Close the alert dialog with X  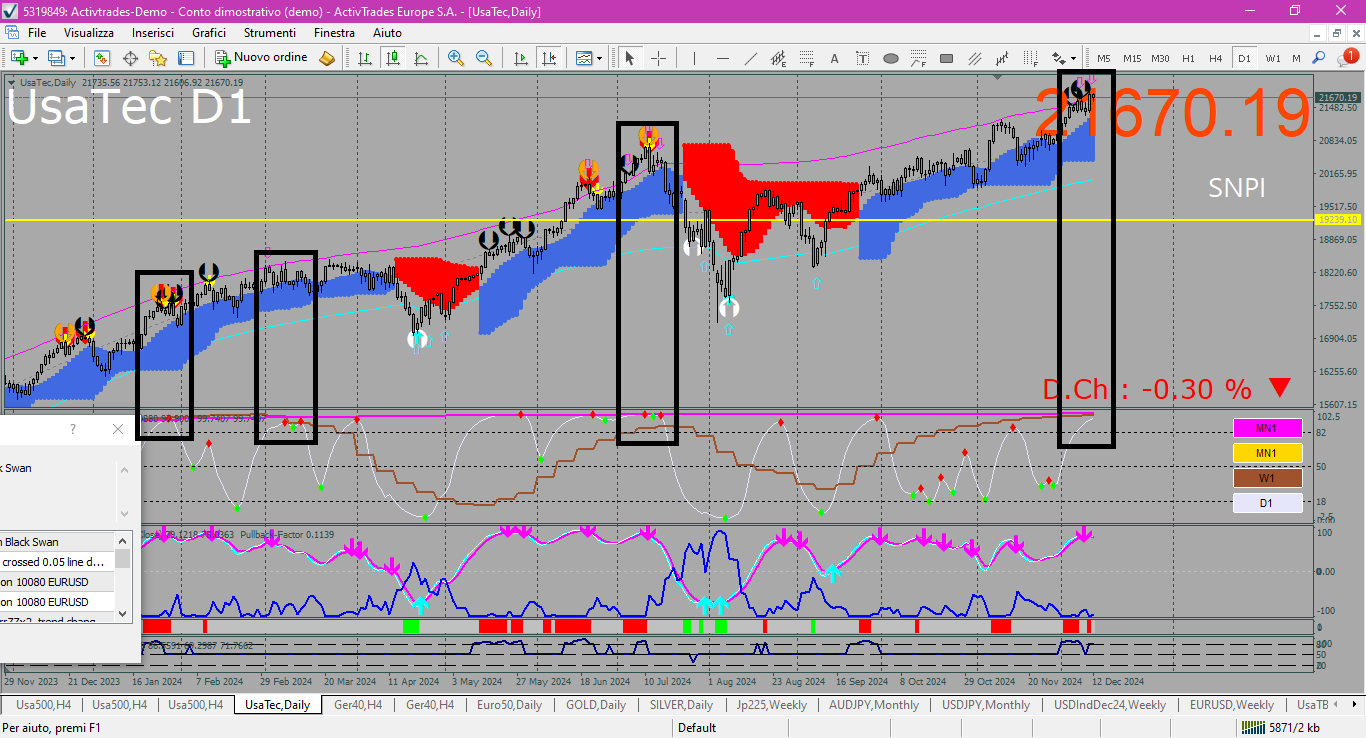118,429
